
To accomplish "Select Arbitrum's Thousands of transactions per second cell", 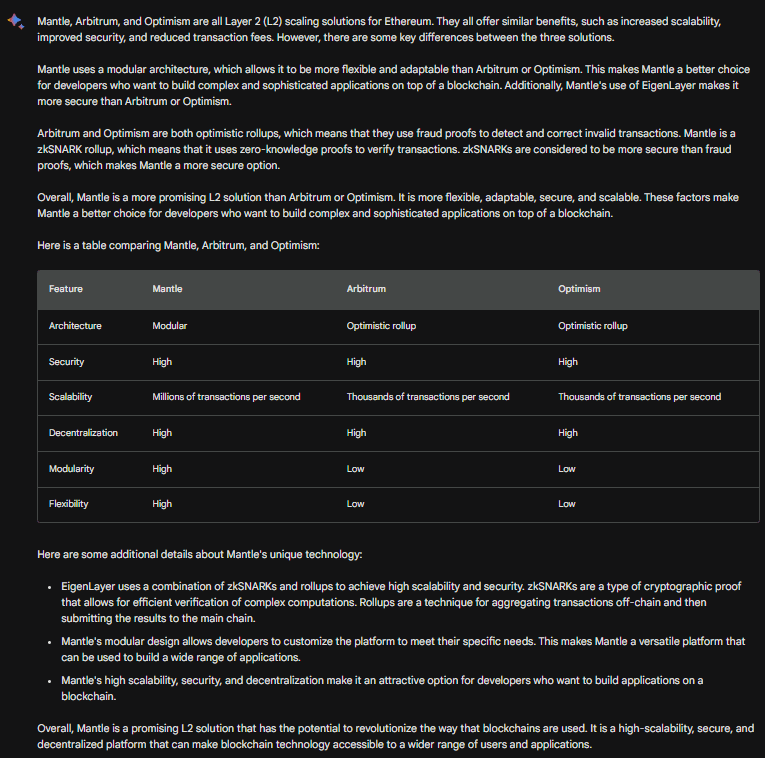I will (x=428, y=397).
